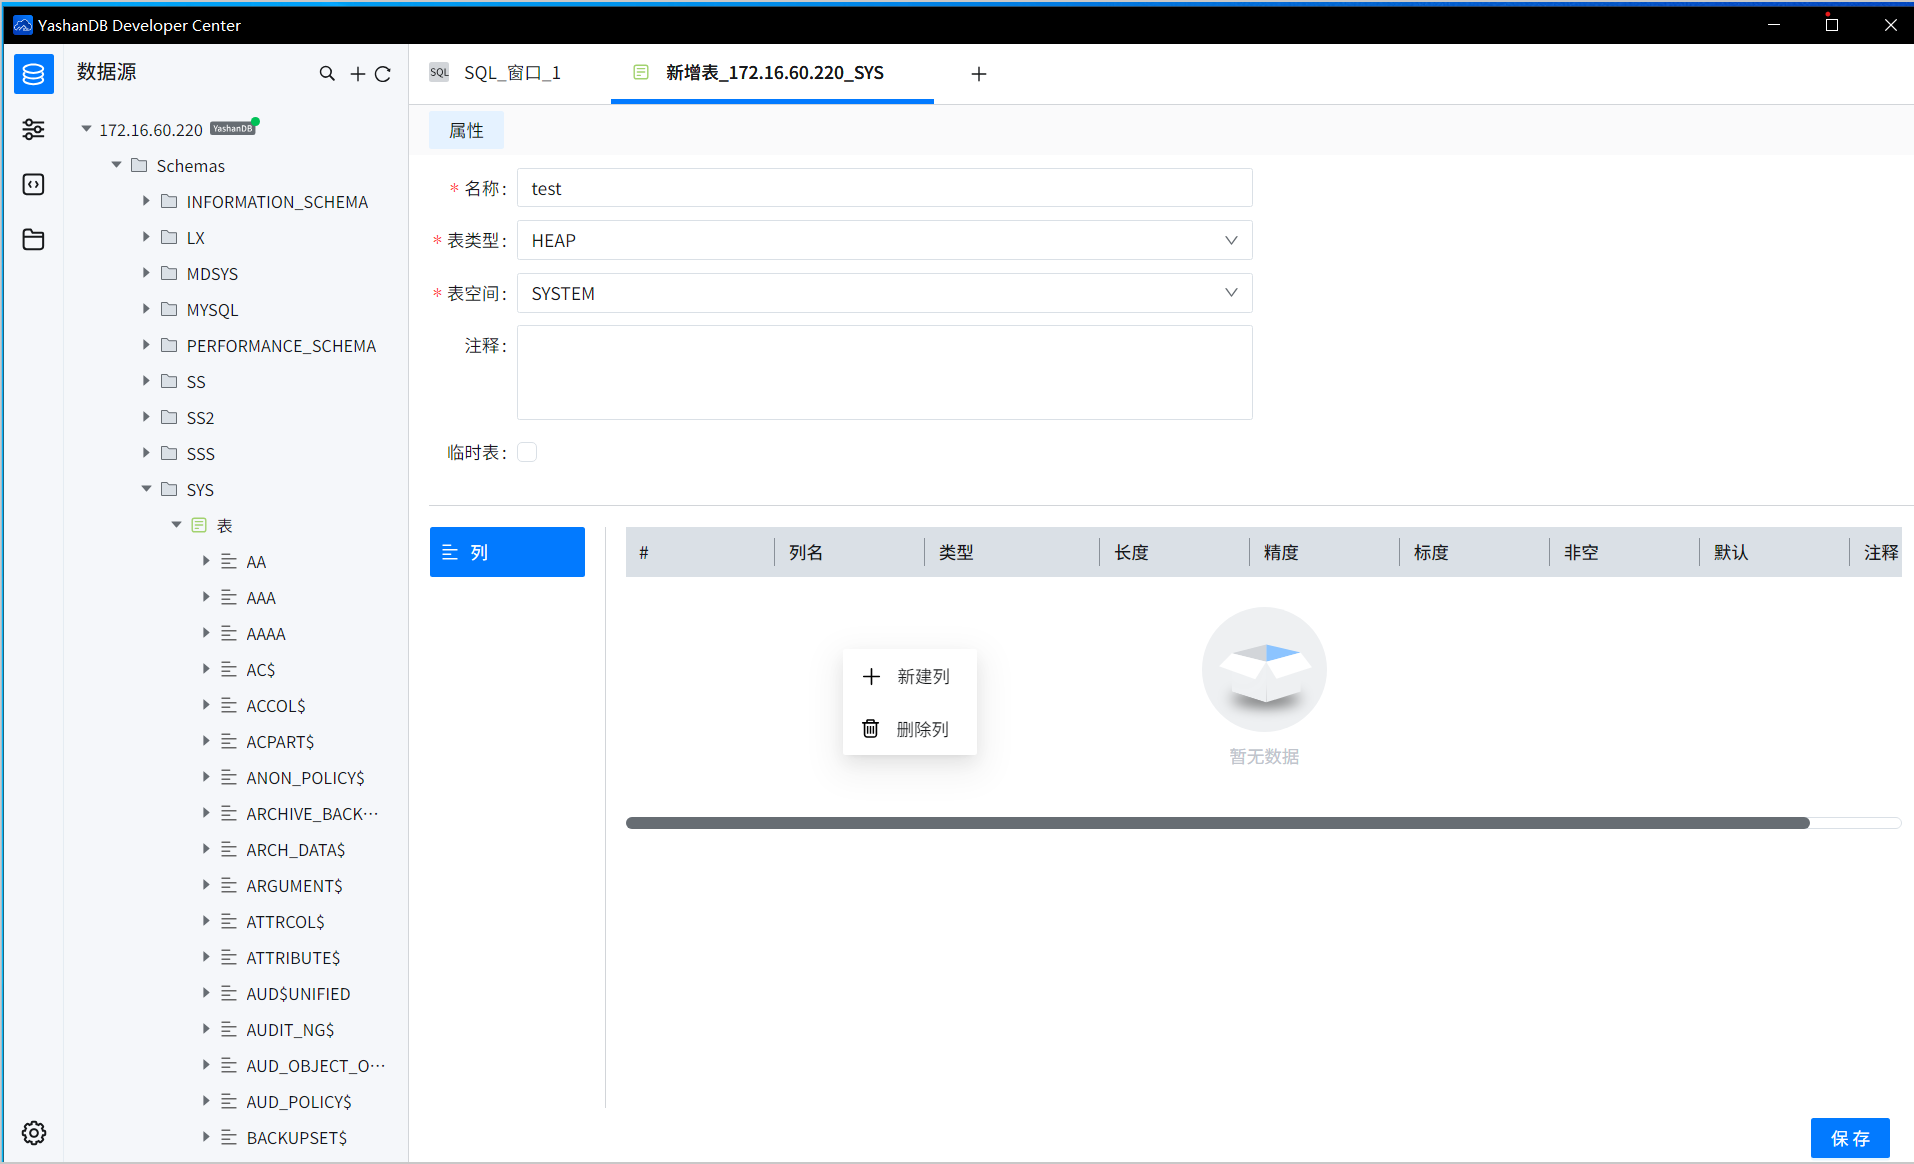Click the search icon in 数据源 panel
The image size is (1914, 1164).
327,73
